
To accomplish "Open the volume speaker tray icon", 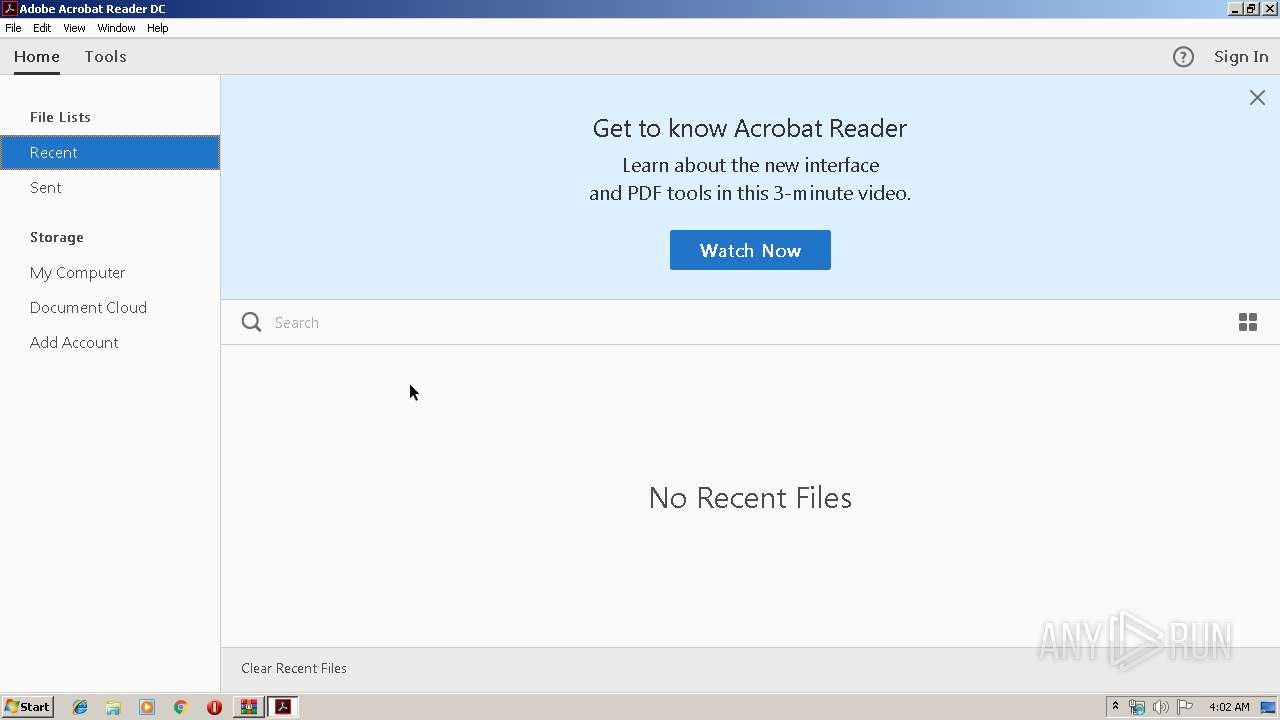I will coord(1160,707).
